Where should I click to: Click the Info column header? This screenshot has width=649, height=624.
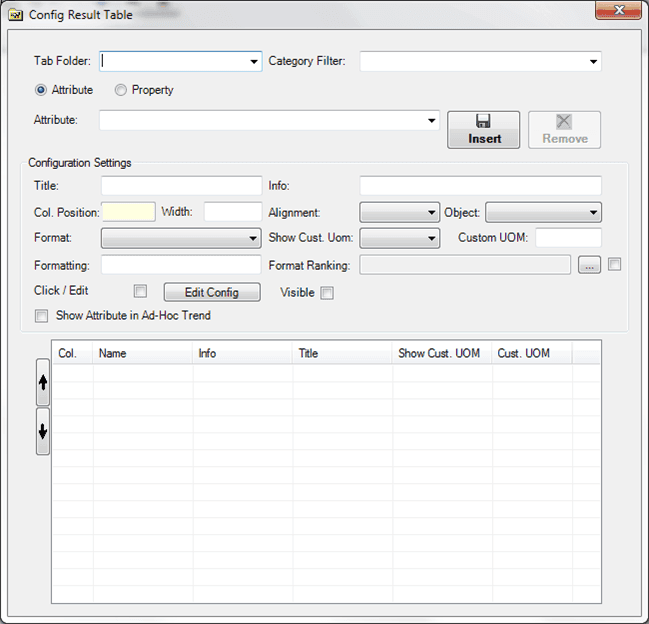tap(243, 353)
